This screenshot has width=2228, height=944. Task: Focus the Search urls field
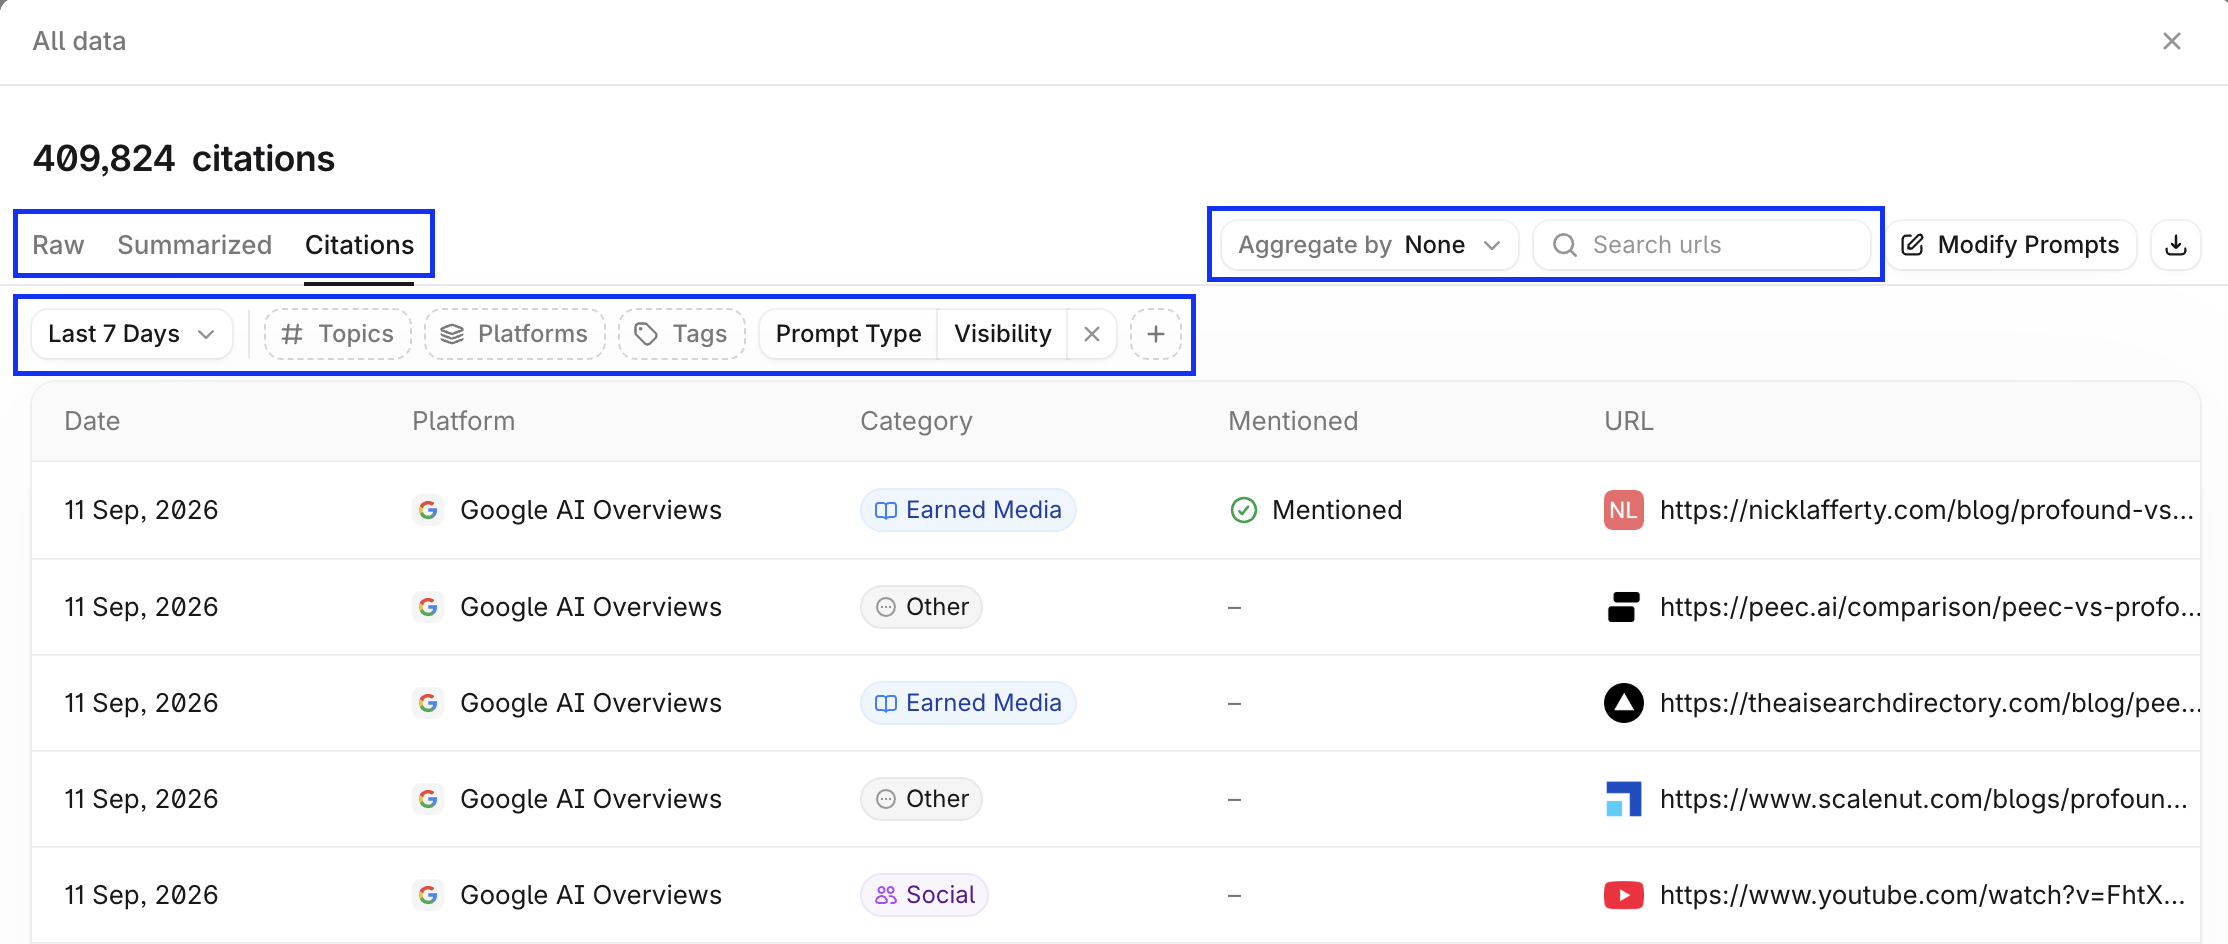(1701, 245)
